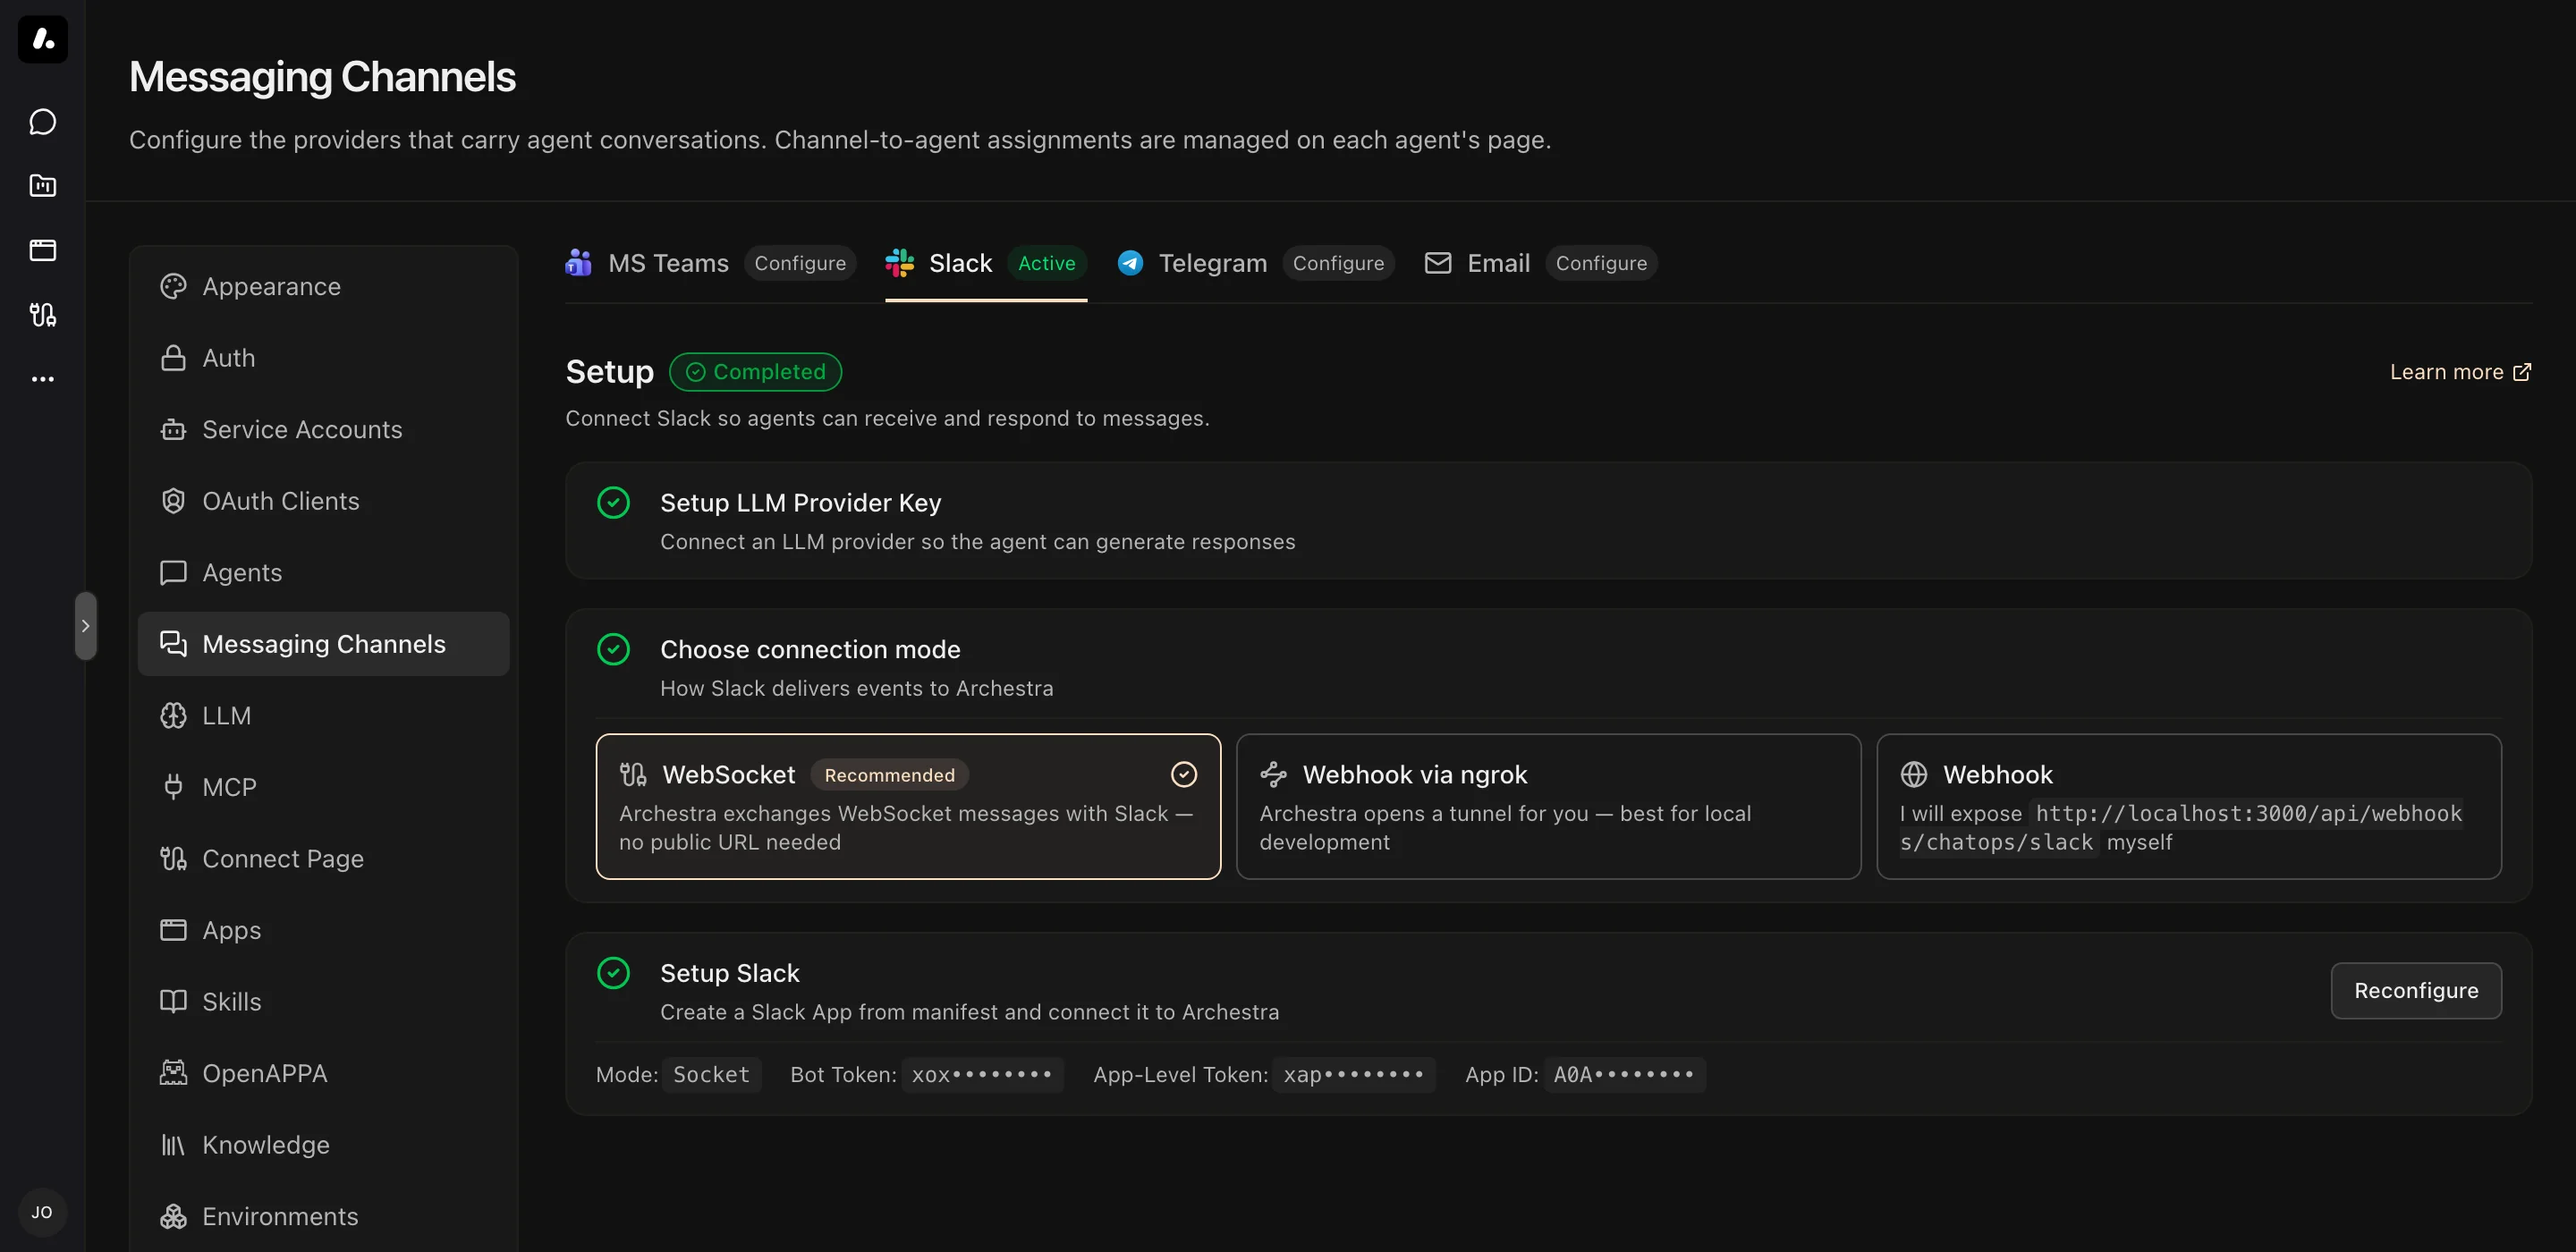Open the chat bubble icon in left rail
This screenshot has width=2576, height=1252.
pos(43,122)
